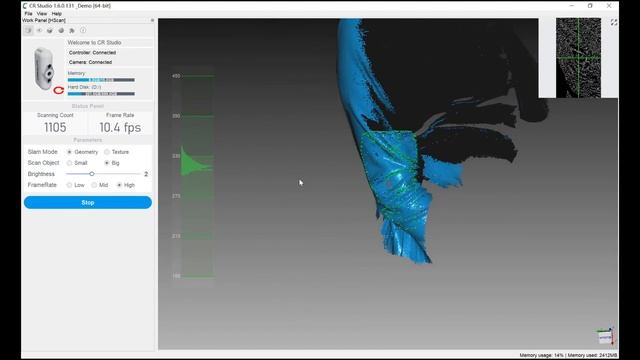This screenshot has width=640, height=360.
Task: Minimize the CR Studio window
Action: (x=571, y=6)
